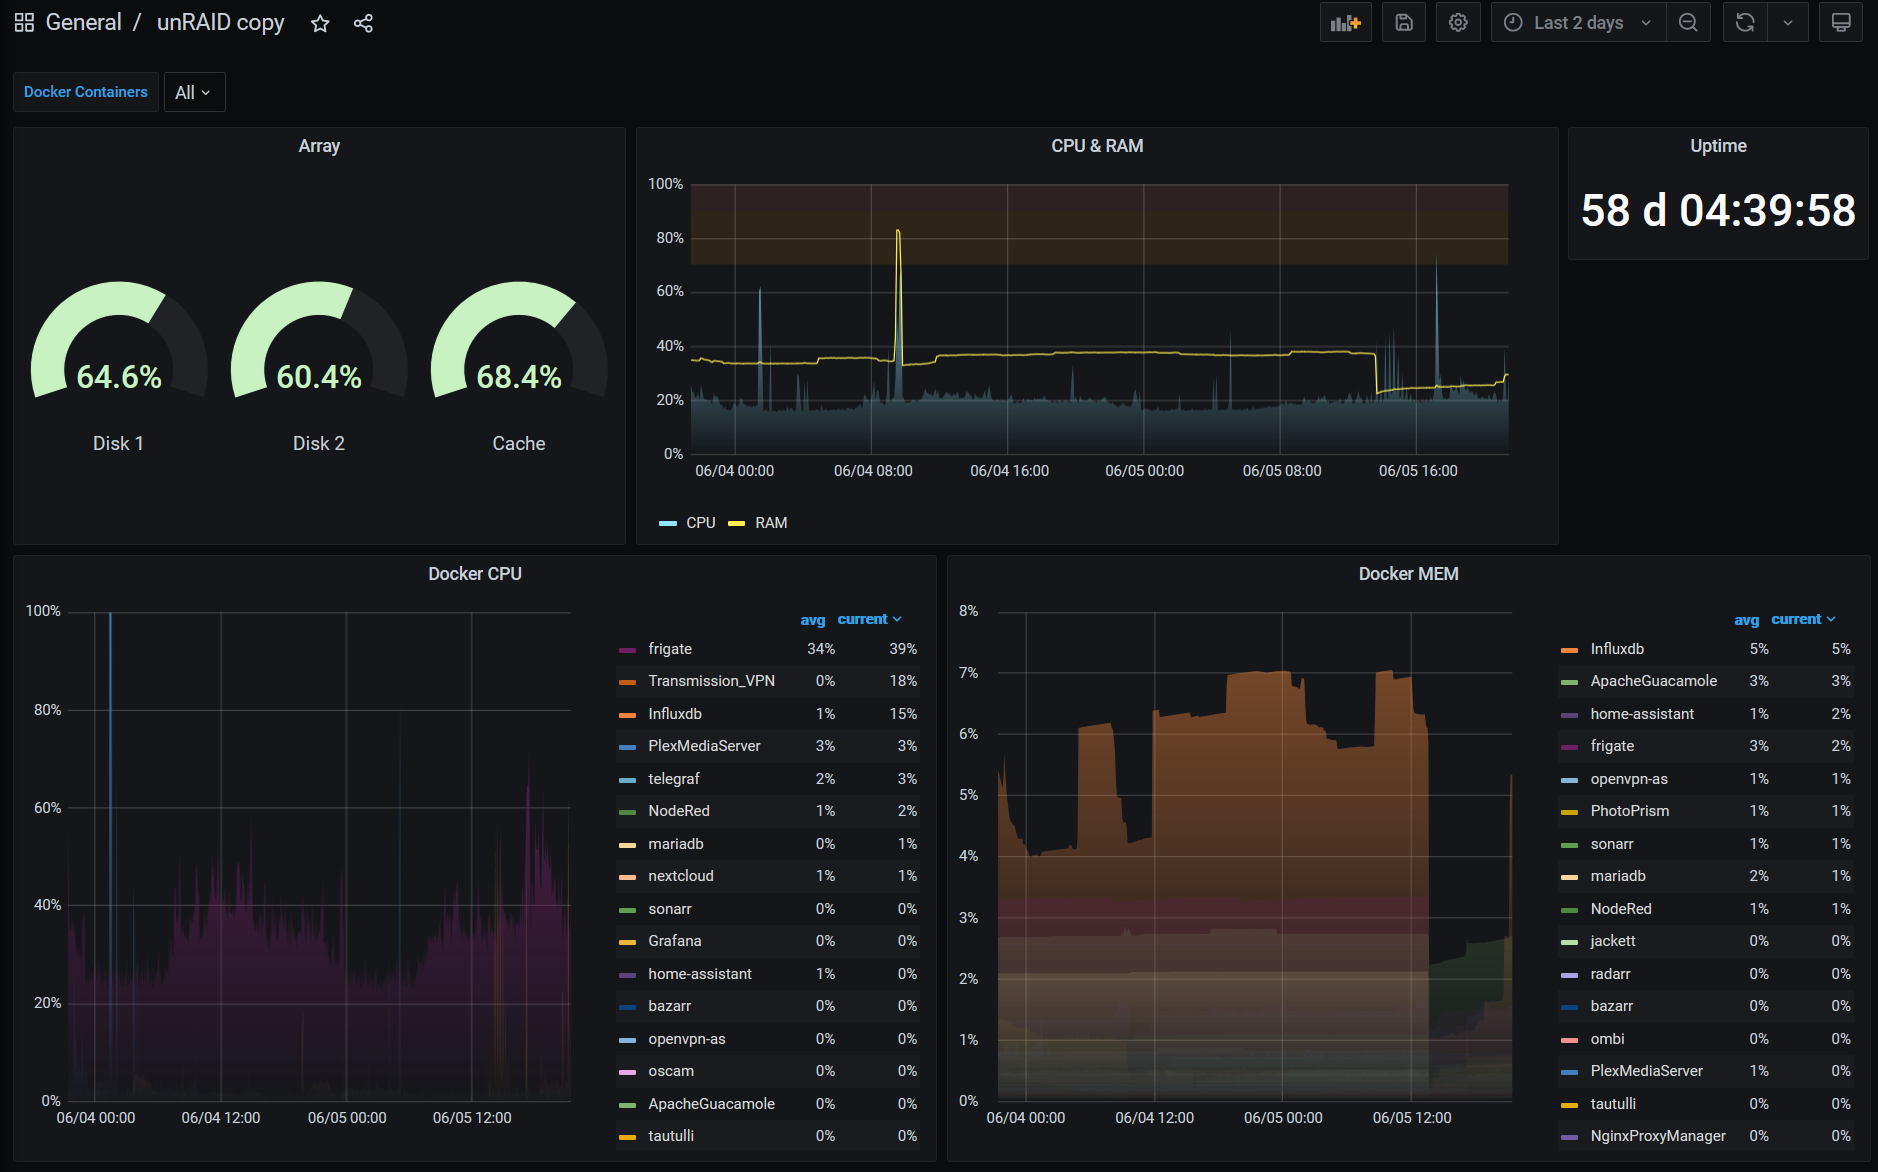This screenshot has width=1878, height=1172.
Task: Open the Uptime panel title menu
Action: tap(1718, 146)
